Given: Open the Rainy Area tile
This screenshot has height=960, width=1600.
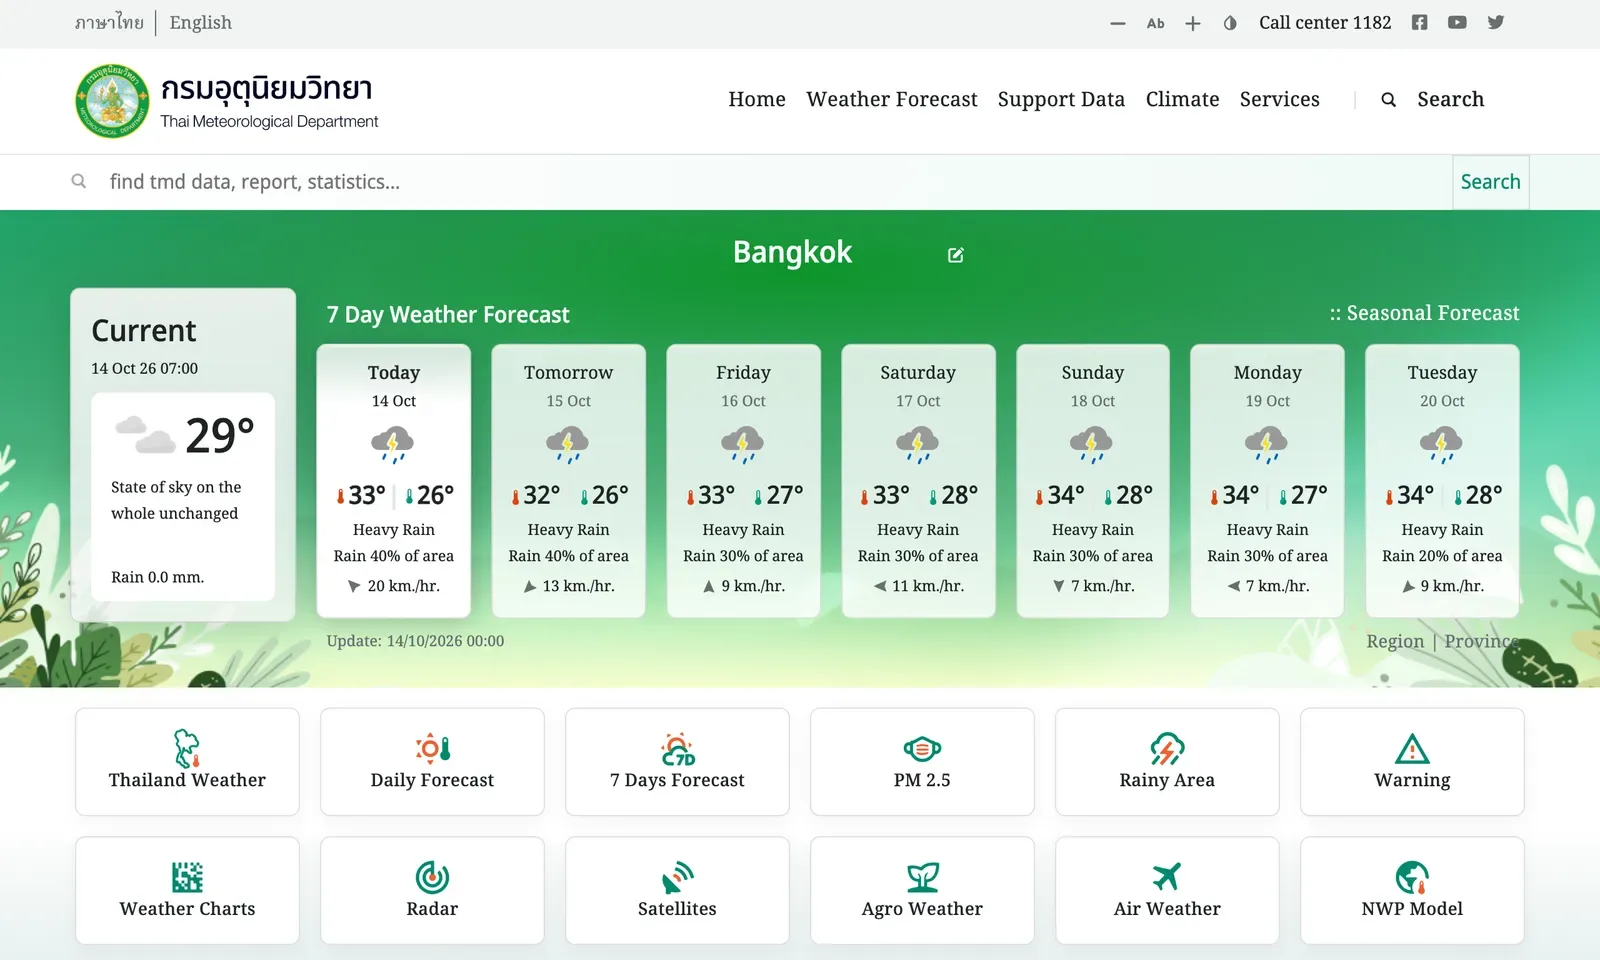Looking at the screenshot, I should (x=1167, y=762).
